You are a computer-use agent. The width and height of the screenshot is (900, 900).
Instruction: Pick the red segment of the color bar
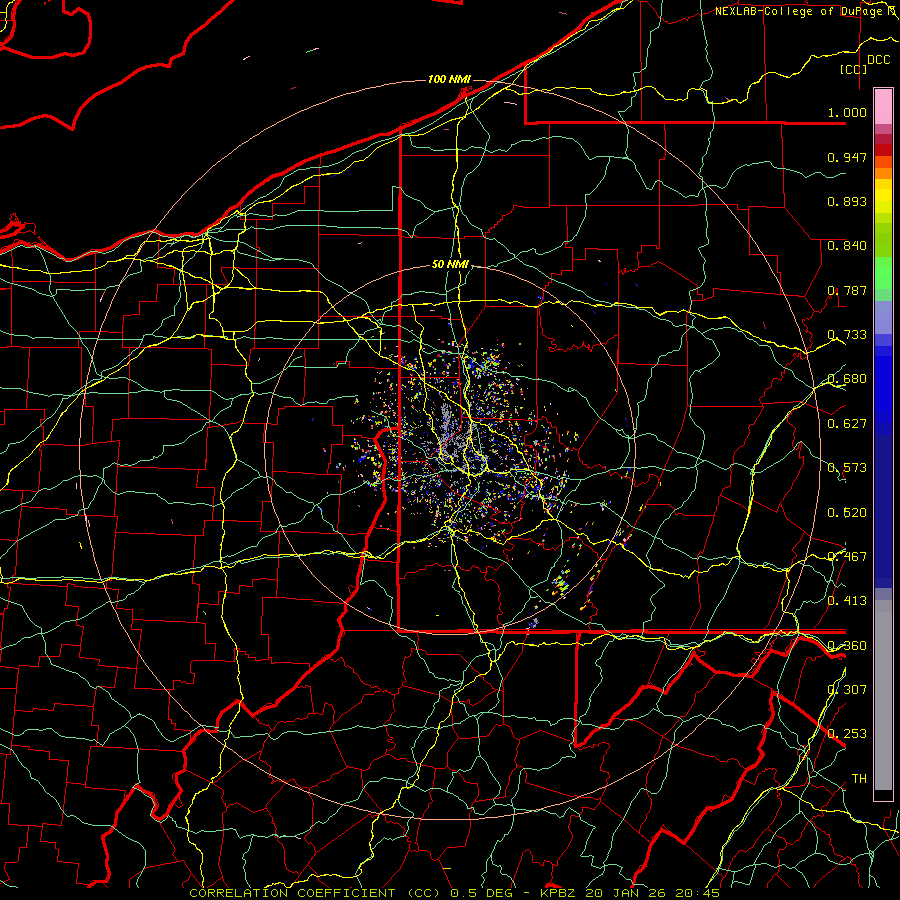coord(883,150)
